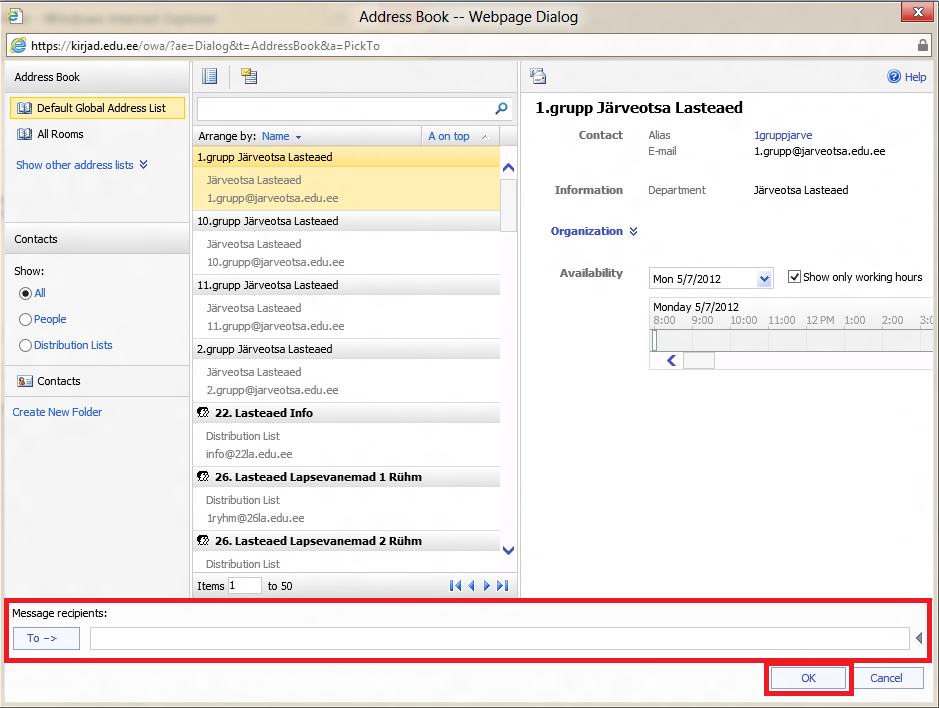
Task: Click the security lock icon in address bar
Action: pos(923,45)
